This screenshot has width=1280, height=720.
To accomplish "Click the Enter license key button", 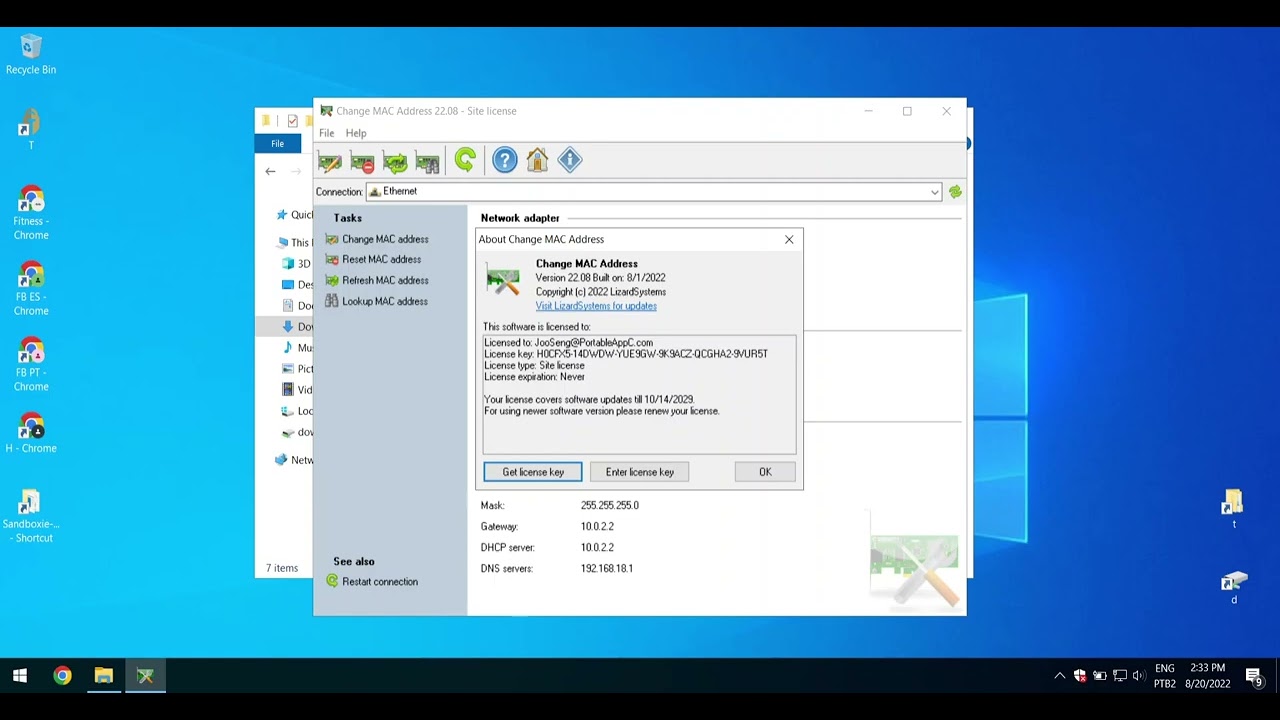I will (640, 472).
